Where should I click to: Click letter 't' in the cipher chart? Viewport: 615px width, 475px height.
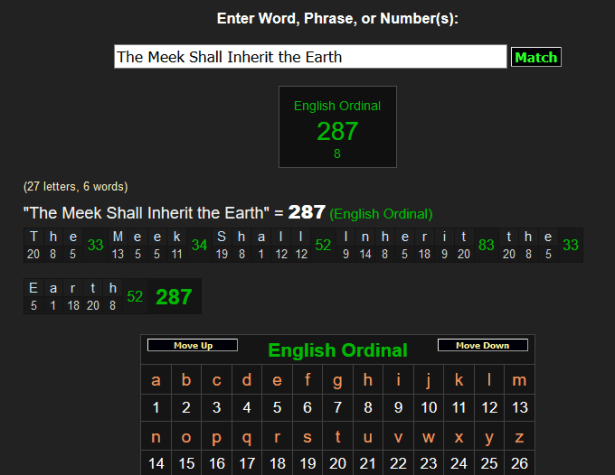click(338, 437)
